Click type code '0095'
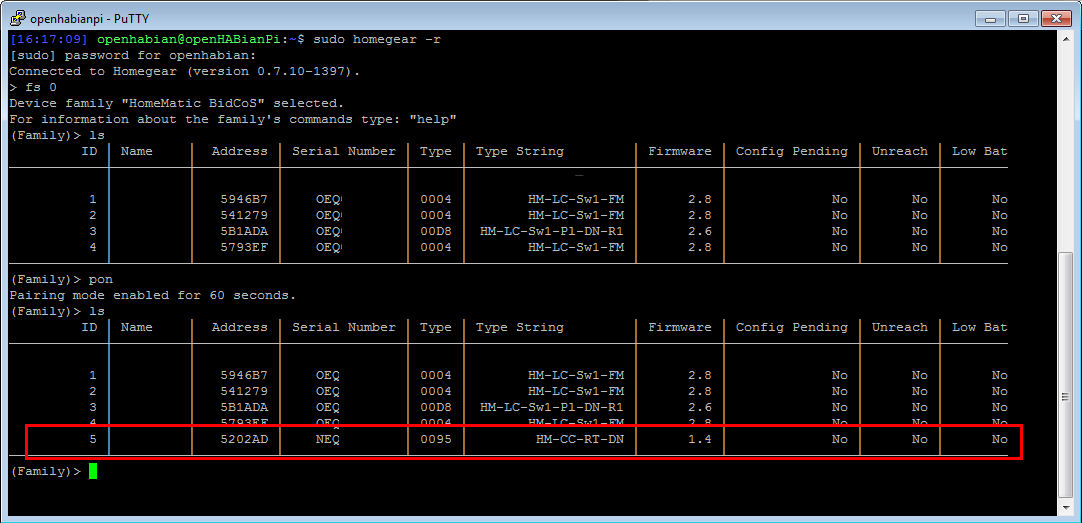Viewport: 1082px width, 523px height. point(436,439)
